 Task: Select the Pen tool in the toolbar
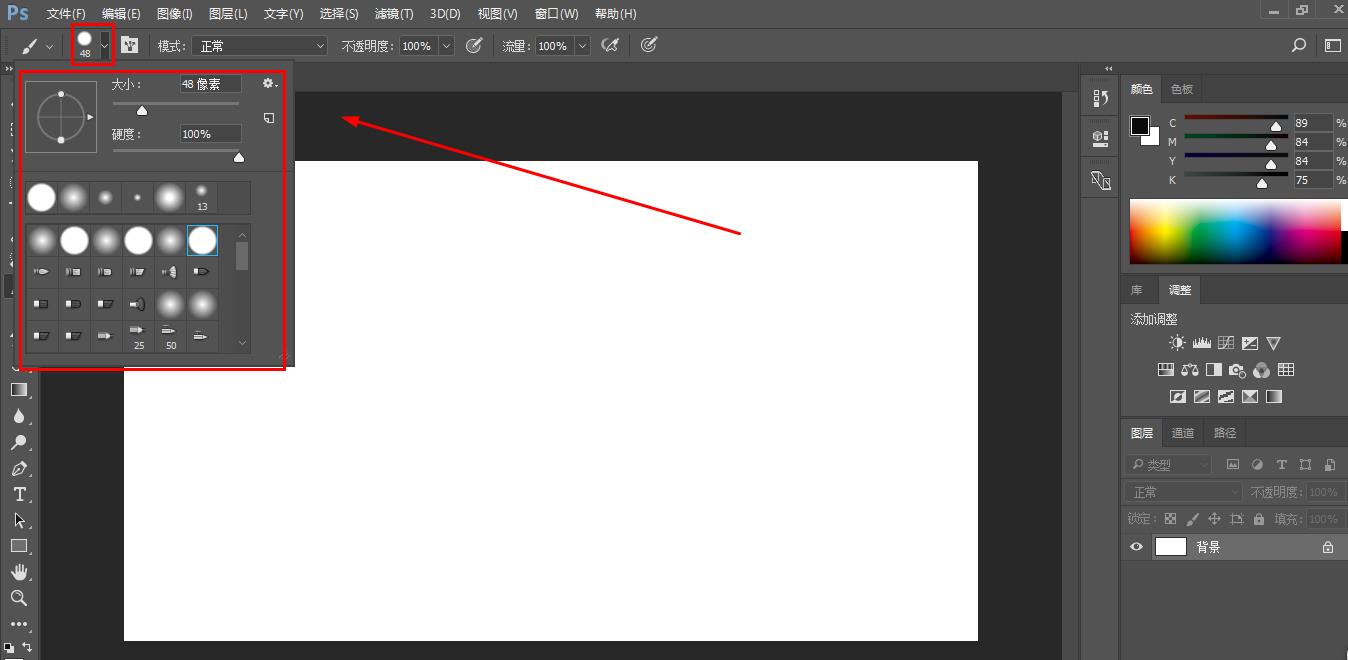tap(19, 469)
